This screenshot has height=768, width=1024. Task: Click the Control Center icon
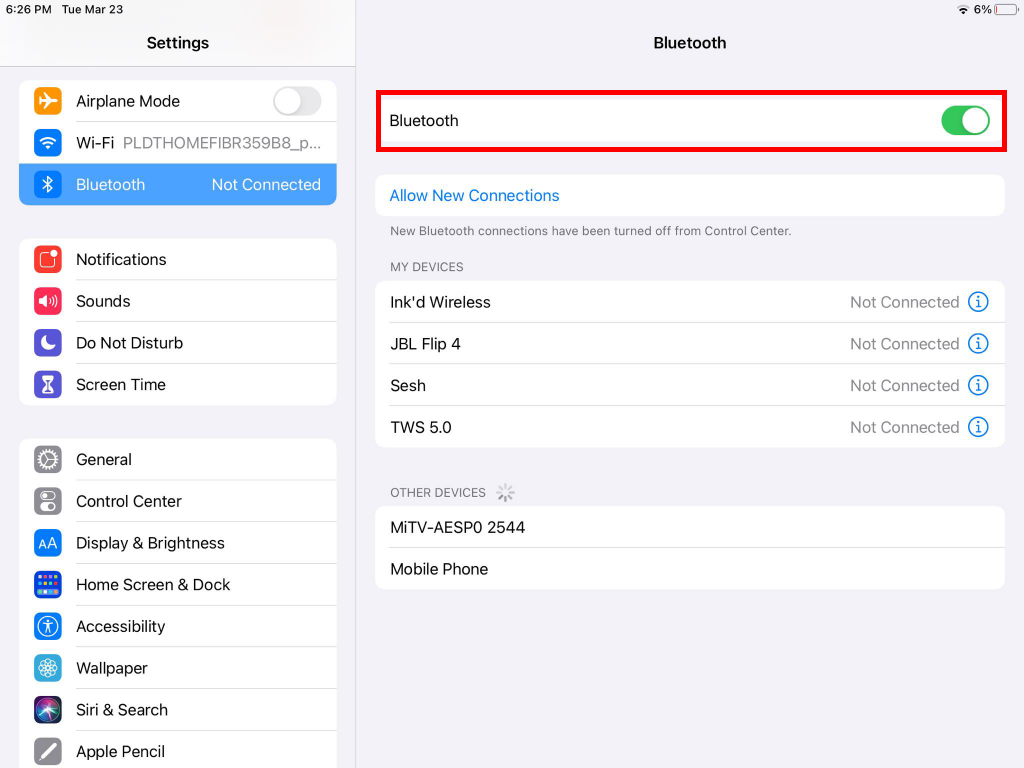click(49, 501)
